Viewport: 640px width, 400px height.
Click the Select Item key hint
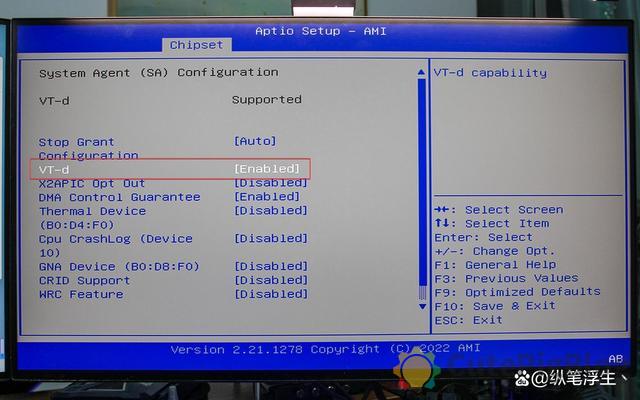[x=492, y=224]
